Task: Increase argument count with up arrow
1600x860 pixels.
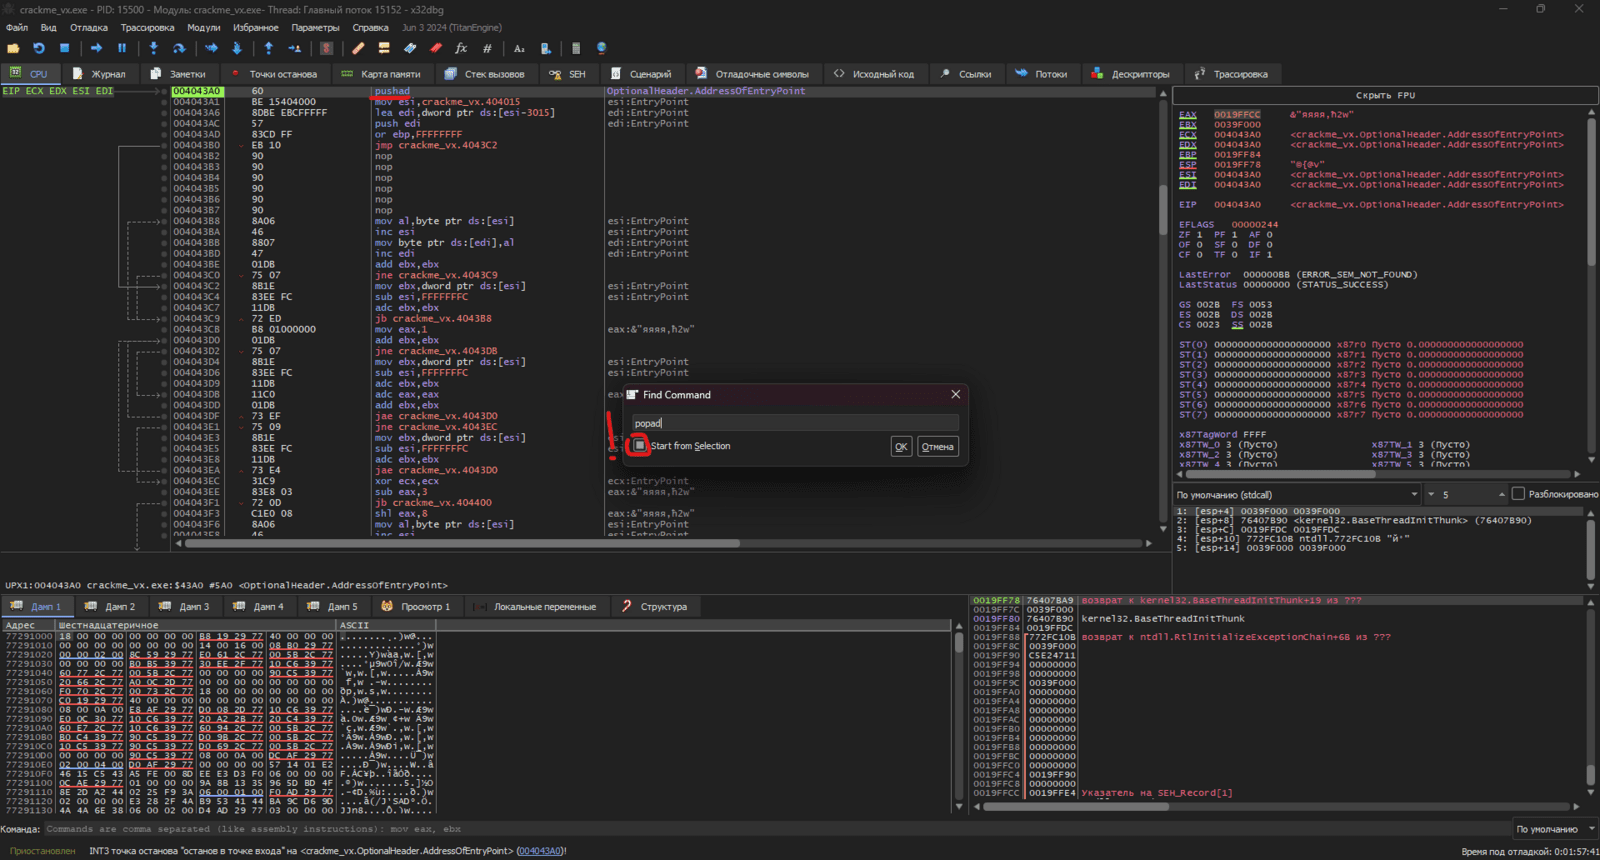Action: pos(1501,495)
